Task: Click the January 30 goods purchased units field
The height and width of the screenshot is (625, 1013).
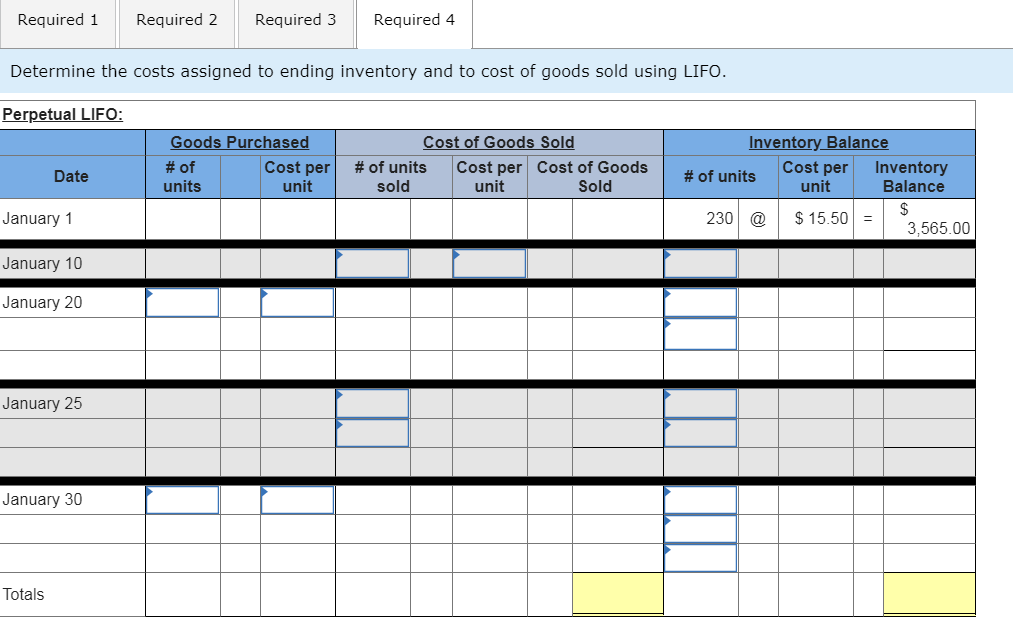Action: point(182,499)
